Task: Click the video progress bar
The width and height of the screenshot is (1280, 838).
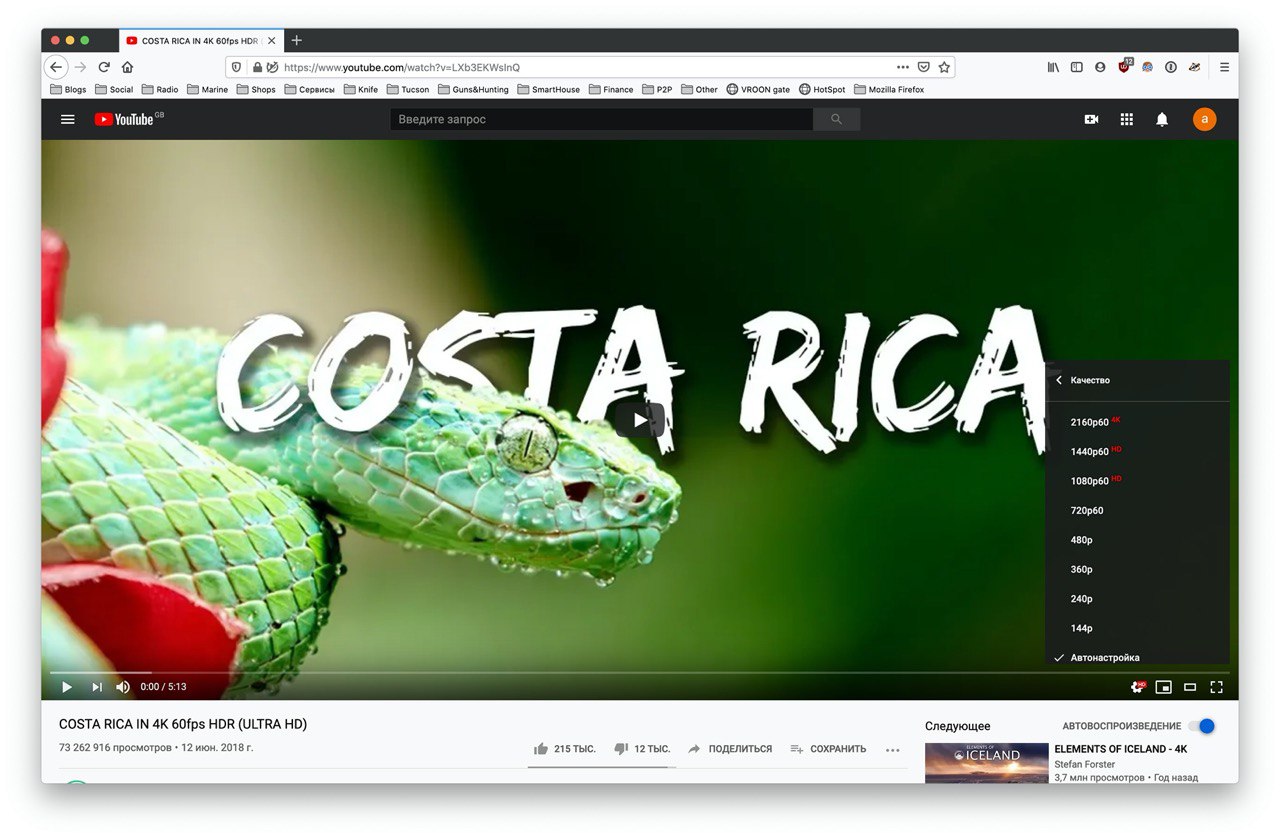Action: pyautogui.click(x=640, y=673)
